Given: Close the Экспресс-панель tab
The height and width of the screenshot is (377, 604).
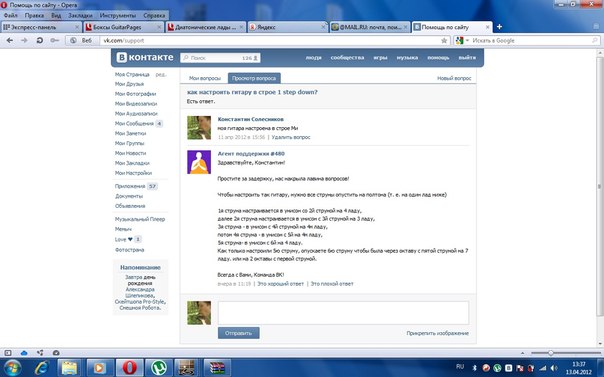Looking at the screenshot, I should pos(77,27).
